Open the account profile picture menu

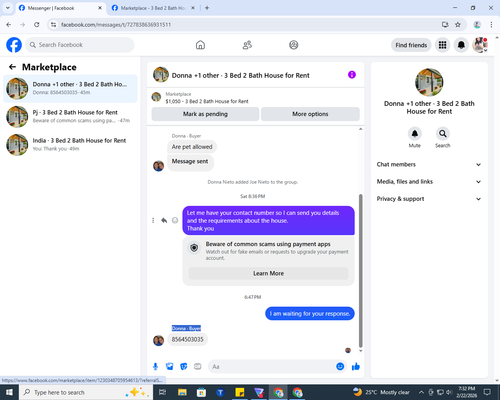[480, 45]
